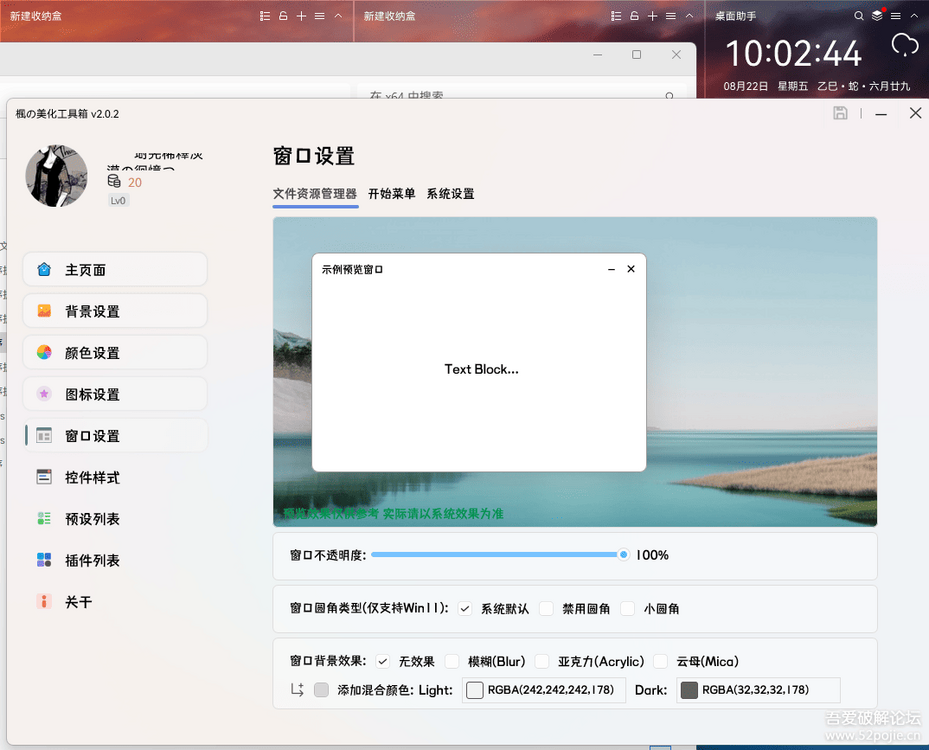This screenshot has width=929, height=750.
Task: Click the coin stack icon beside 20
Action: coord(114,181)
